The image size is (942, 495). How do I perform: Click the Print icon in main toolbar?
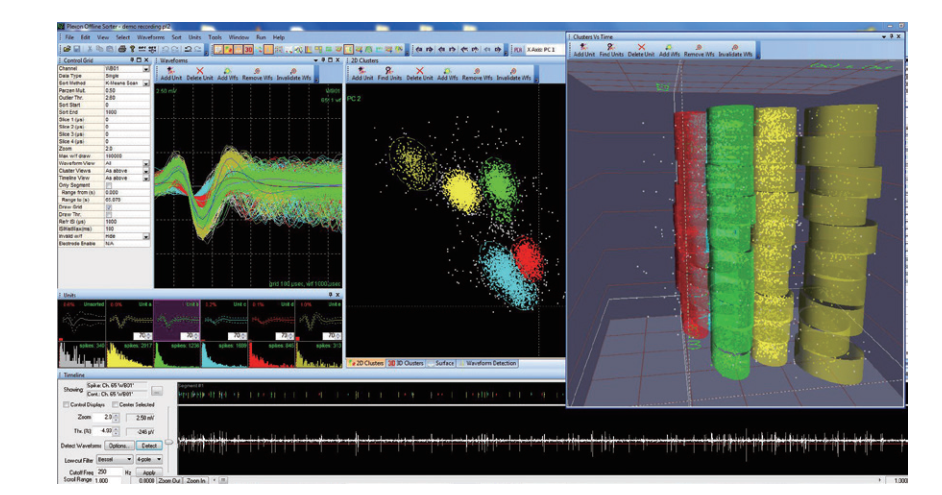coord(122,49)
